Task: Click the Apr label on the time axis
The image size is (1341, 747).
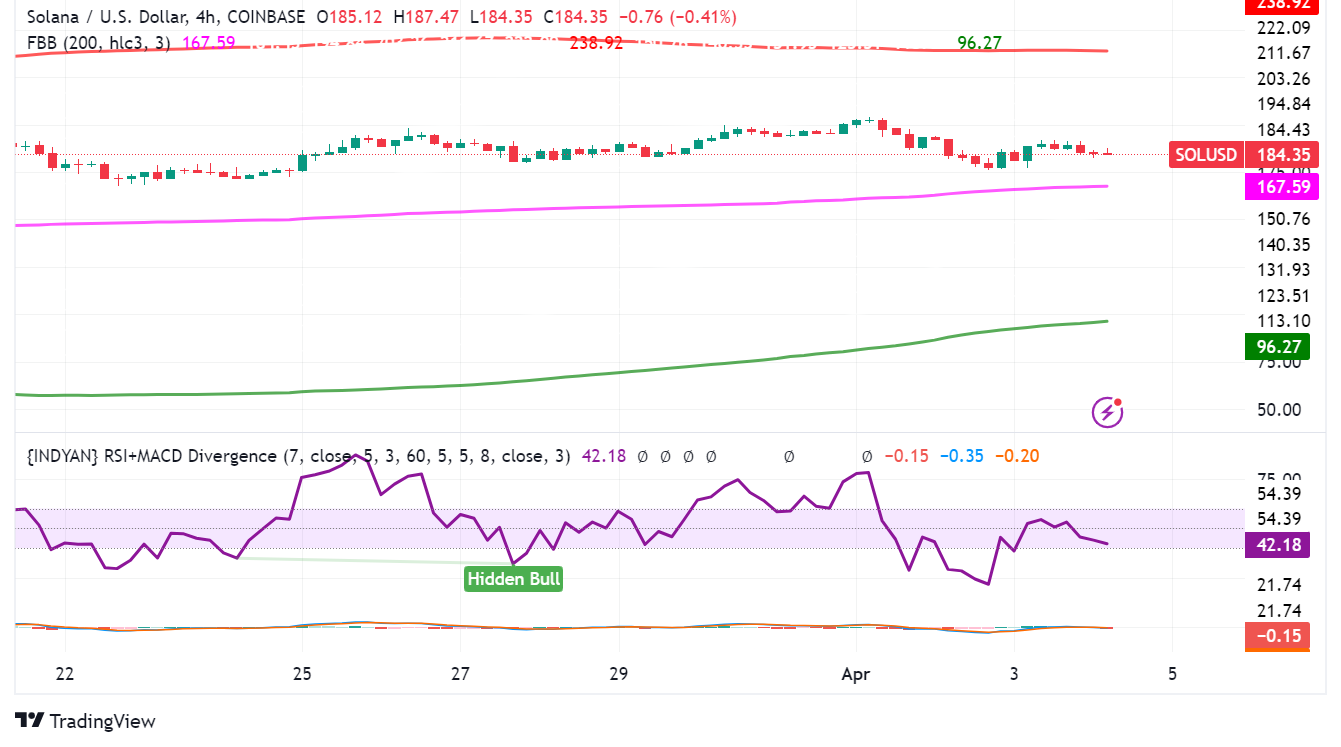Action: click(x=856, y=674)
